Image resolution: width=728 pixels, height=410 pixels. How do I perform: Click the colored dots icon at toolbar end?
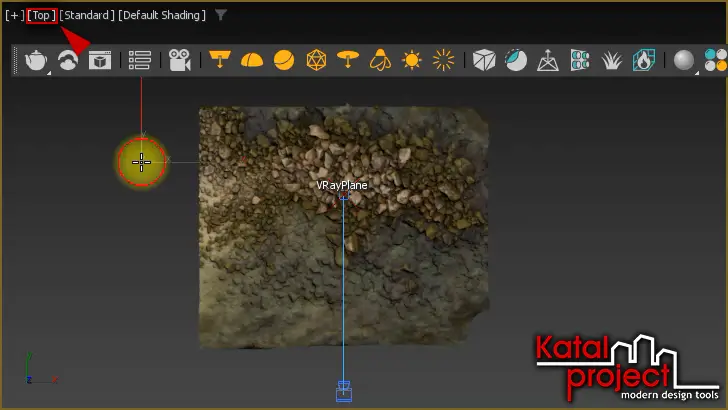(x=715, y=60)
